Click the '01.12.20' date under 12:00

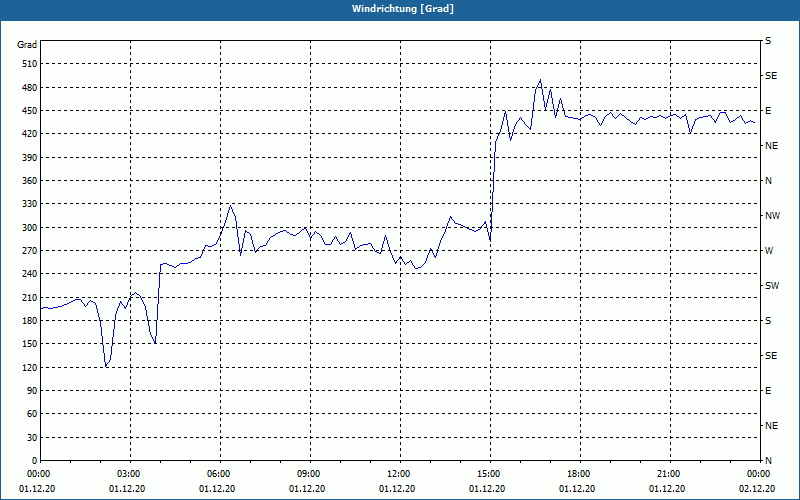tap(397, 489)
